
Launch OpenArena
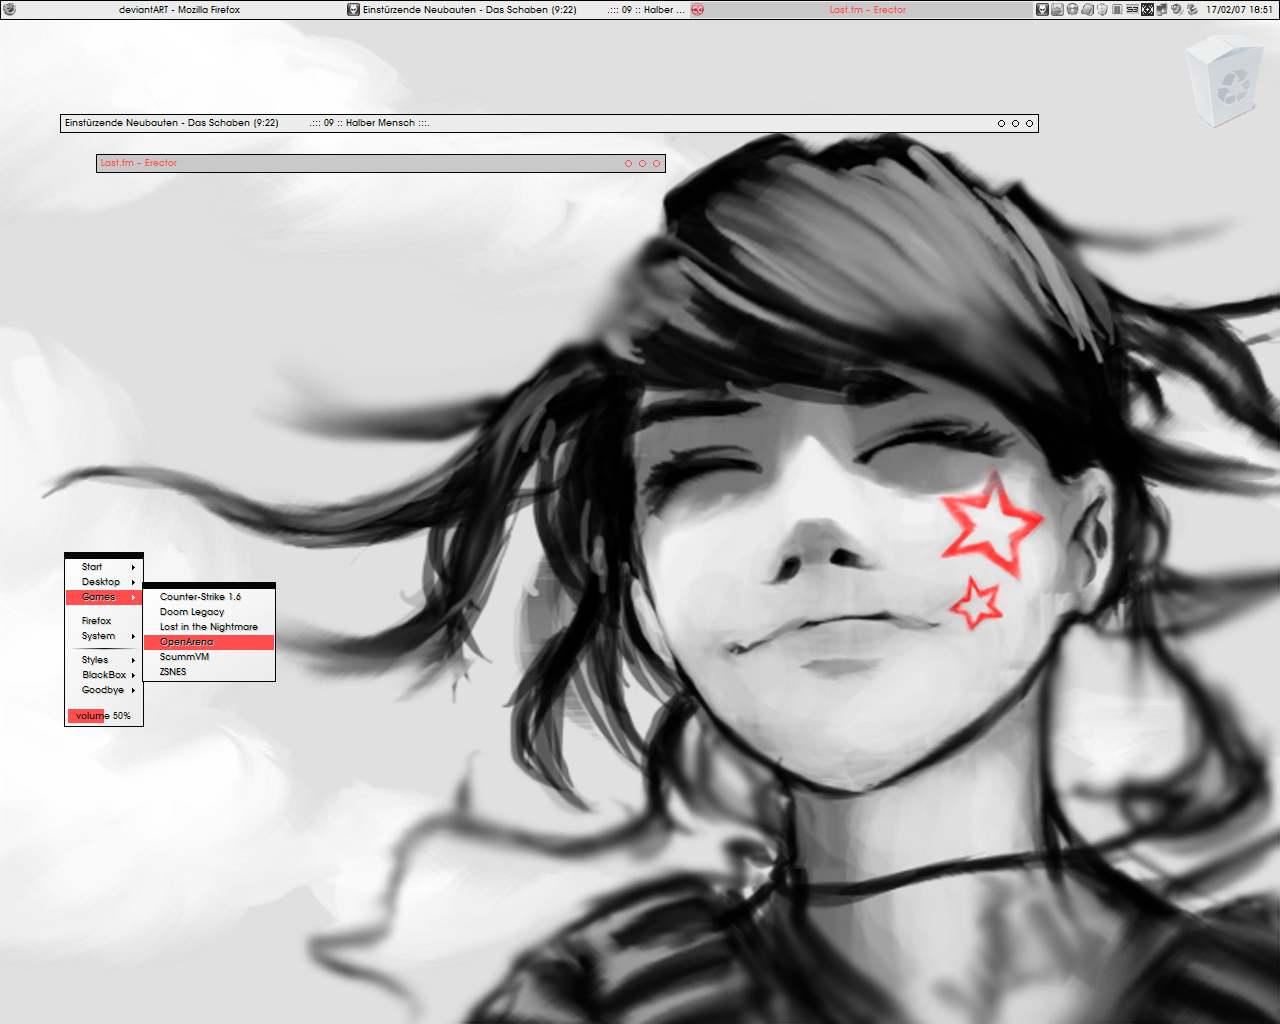click(209, 642)
